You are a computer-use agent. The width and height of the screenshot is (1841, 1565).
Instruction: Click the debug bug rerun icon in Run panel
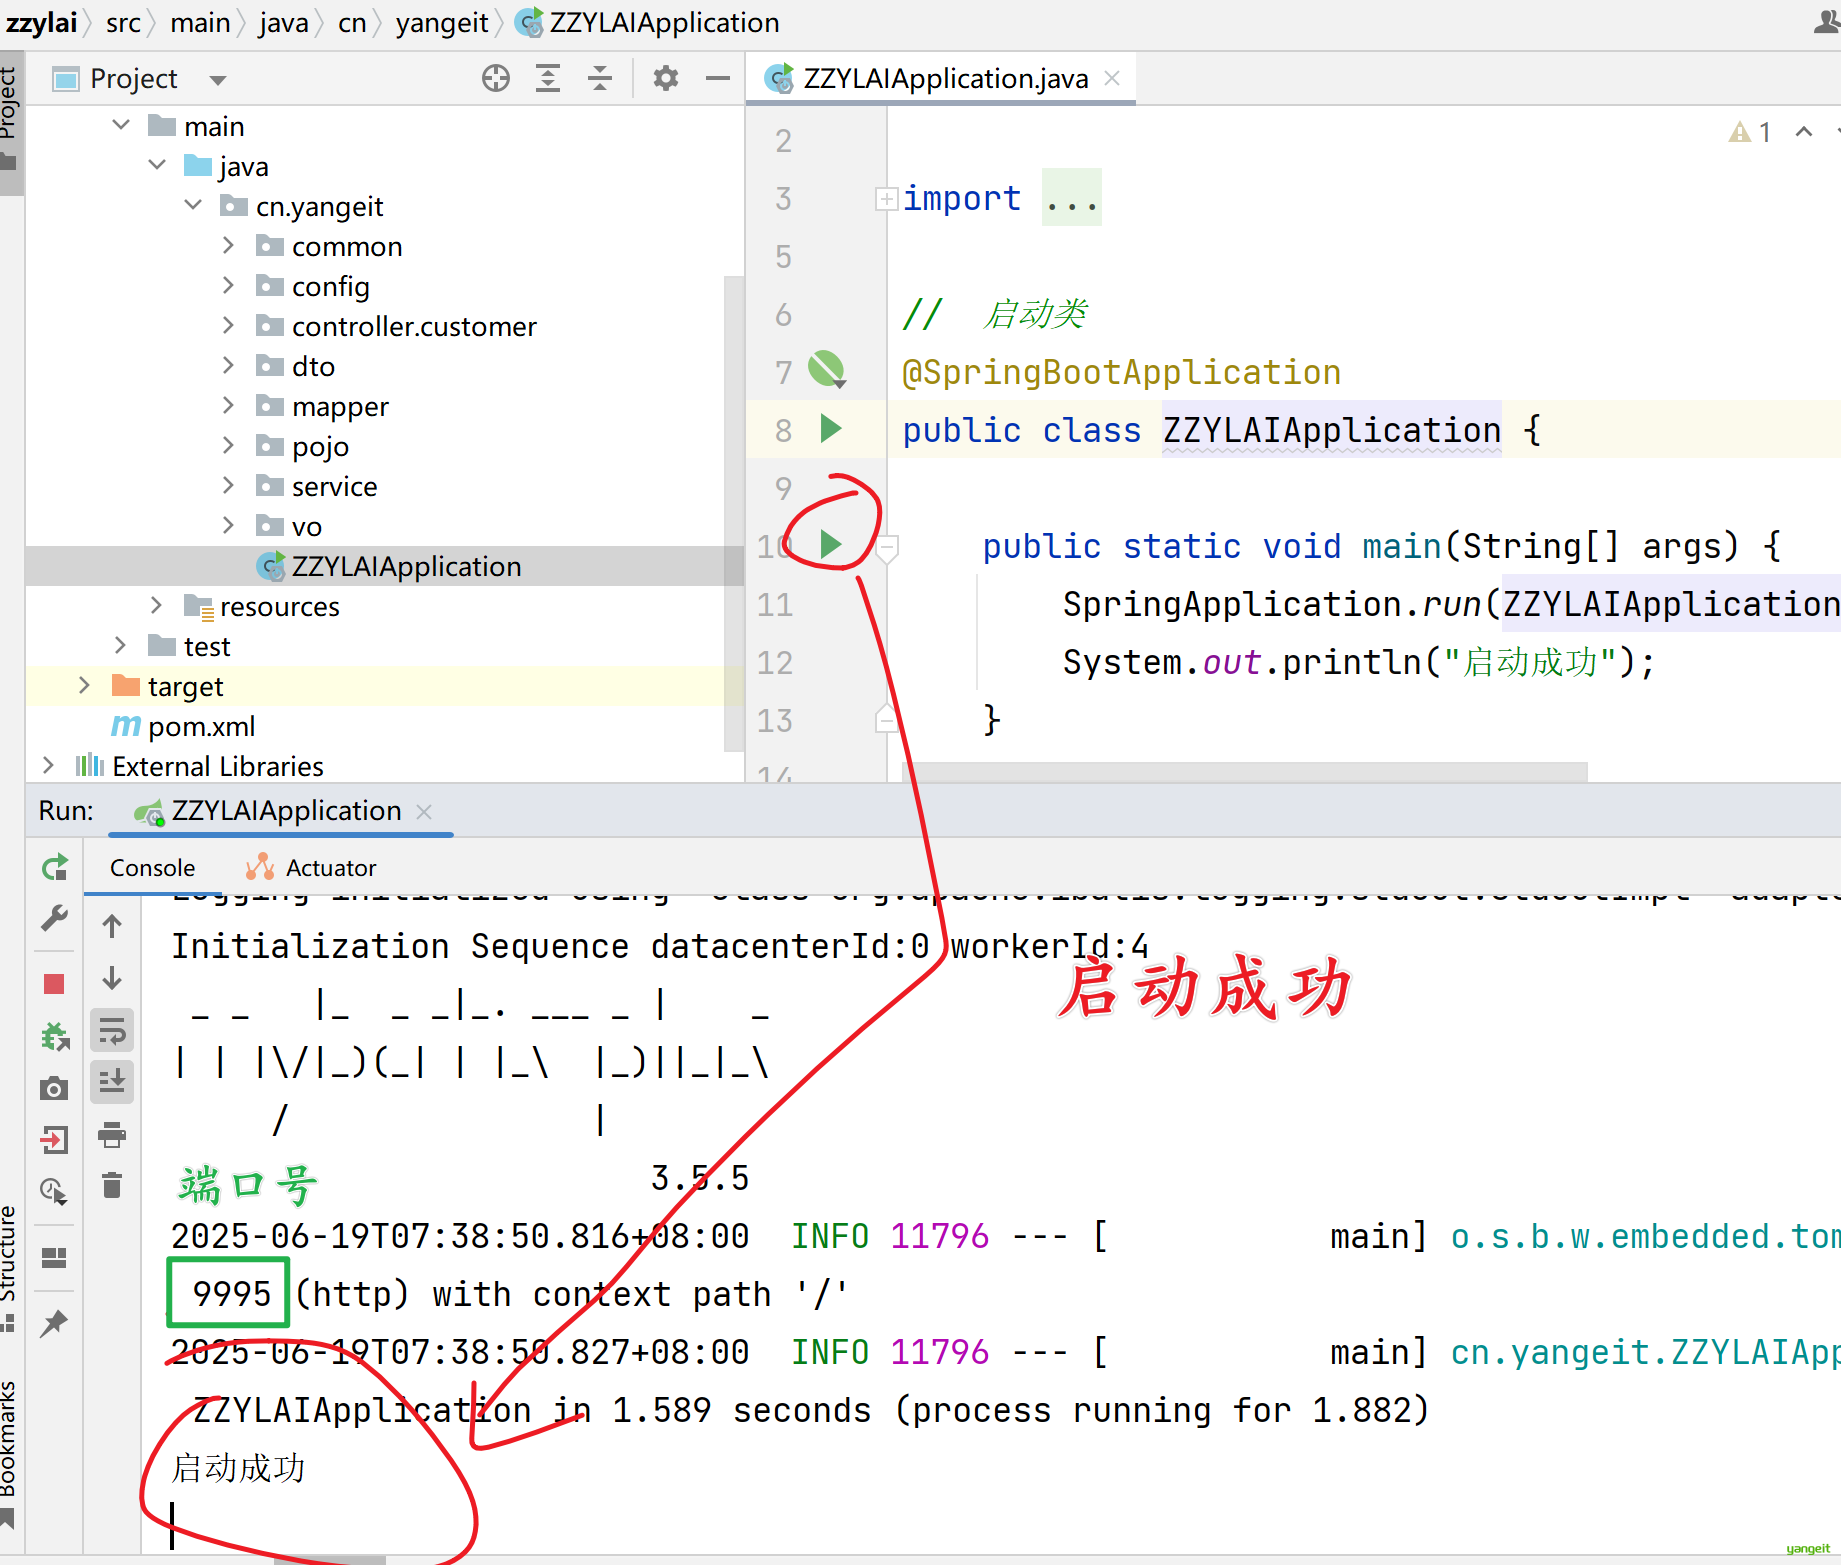(x=55, y=1036)
